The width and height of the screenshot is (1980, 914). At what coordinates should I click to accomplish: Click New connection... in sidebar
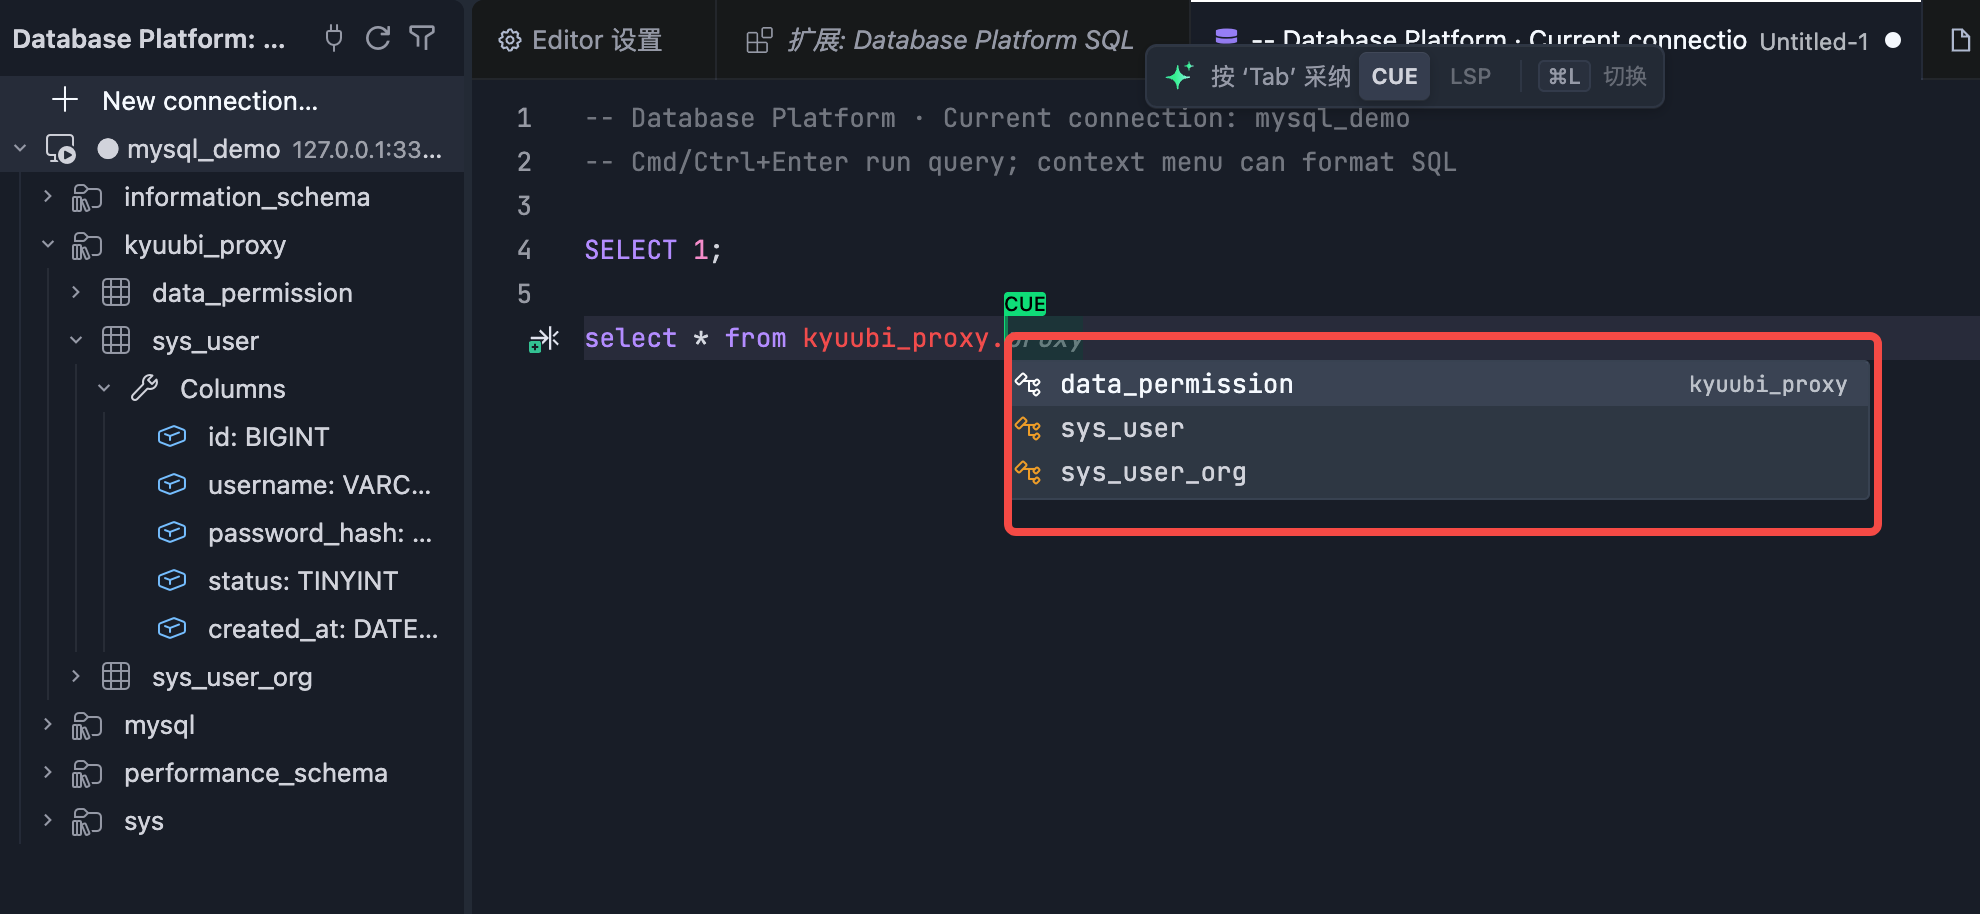click(x=210, y=101)
